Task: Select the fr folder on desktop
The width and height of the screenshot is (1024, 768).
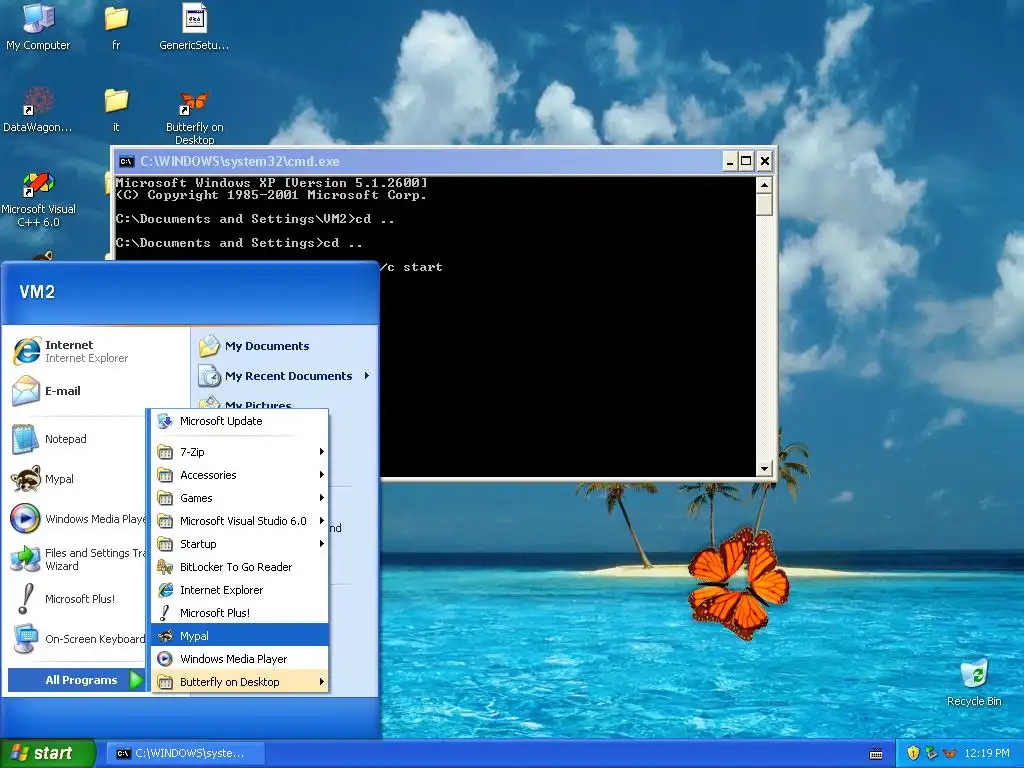Action: 116,27
